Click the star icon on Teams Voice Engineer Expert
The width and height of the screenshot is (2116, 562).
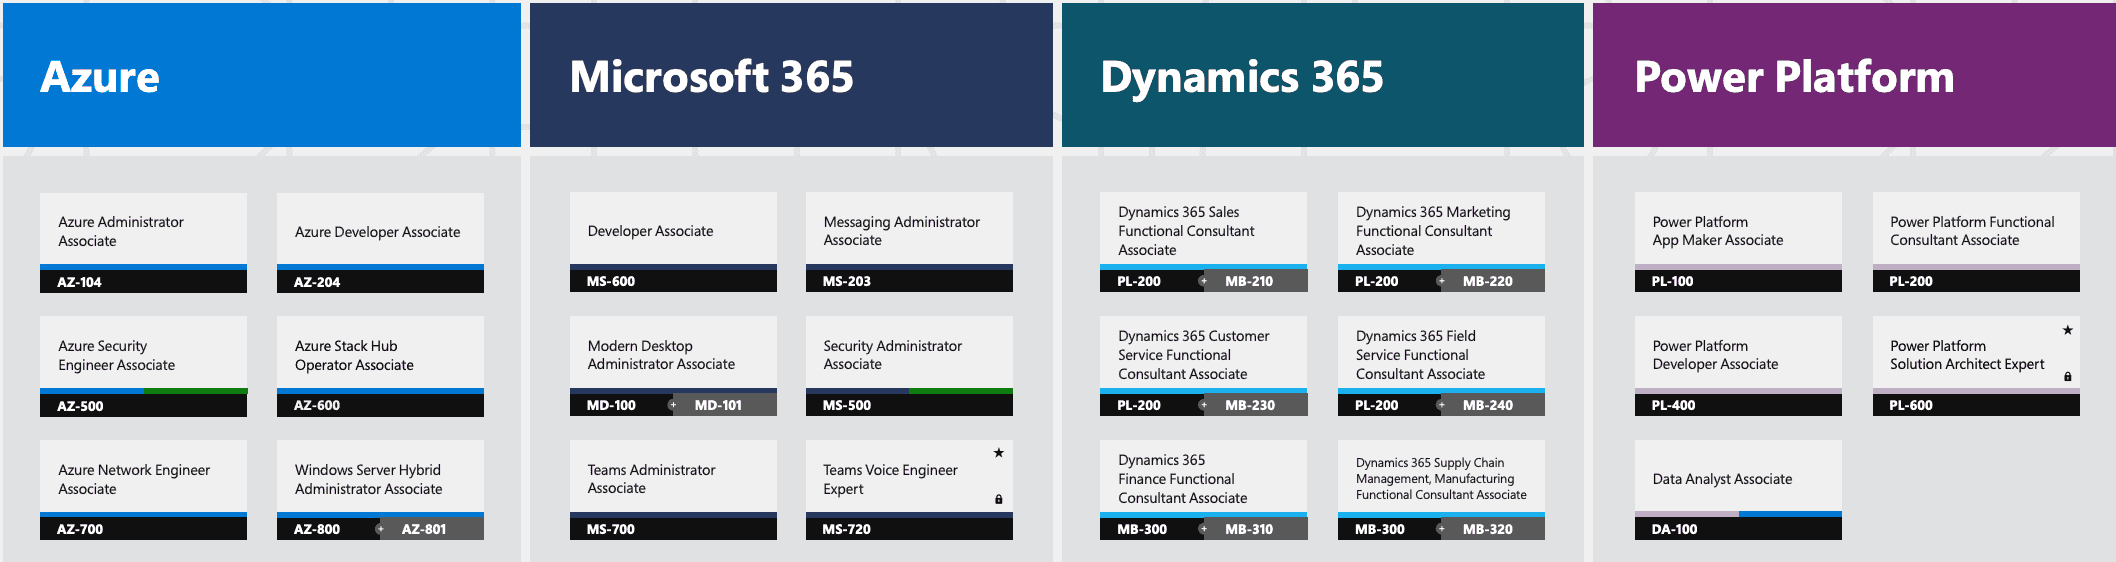998,453
